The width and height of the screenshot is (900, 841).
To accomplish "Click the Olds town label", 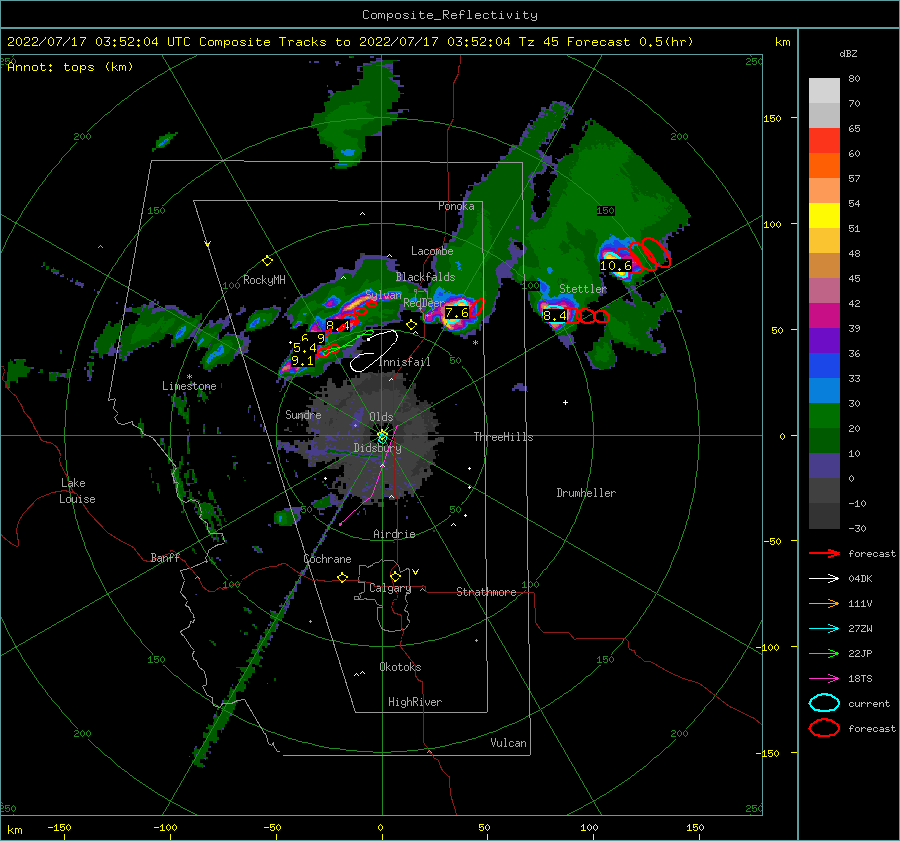I will [x=381, y=417].
